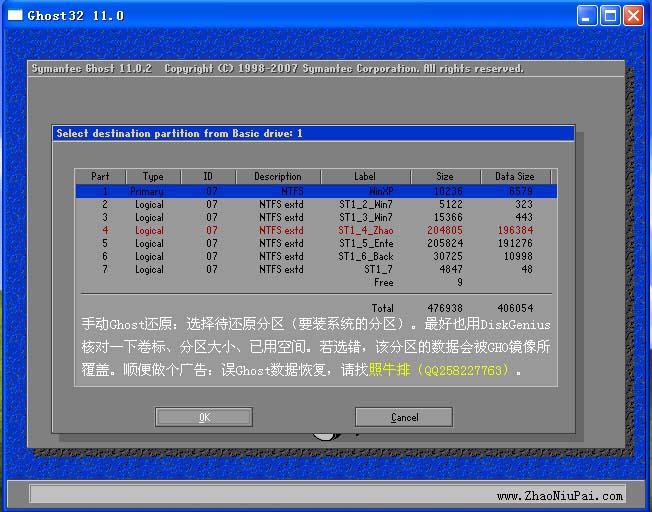Screen dimensions: 652x512
Task: Click the Part column header
Action: coord(100,176)
